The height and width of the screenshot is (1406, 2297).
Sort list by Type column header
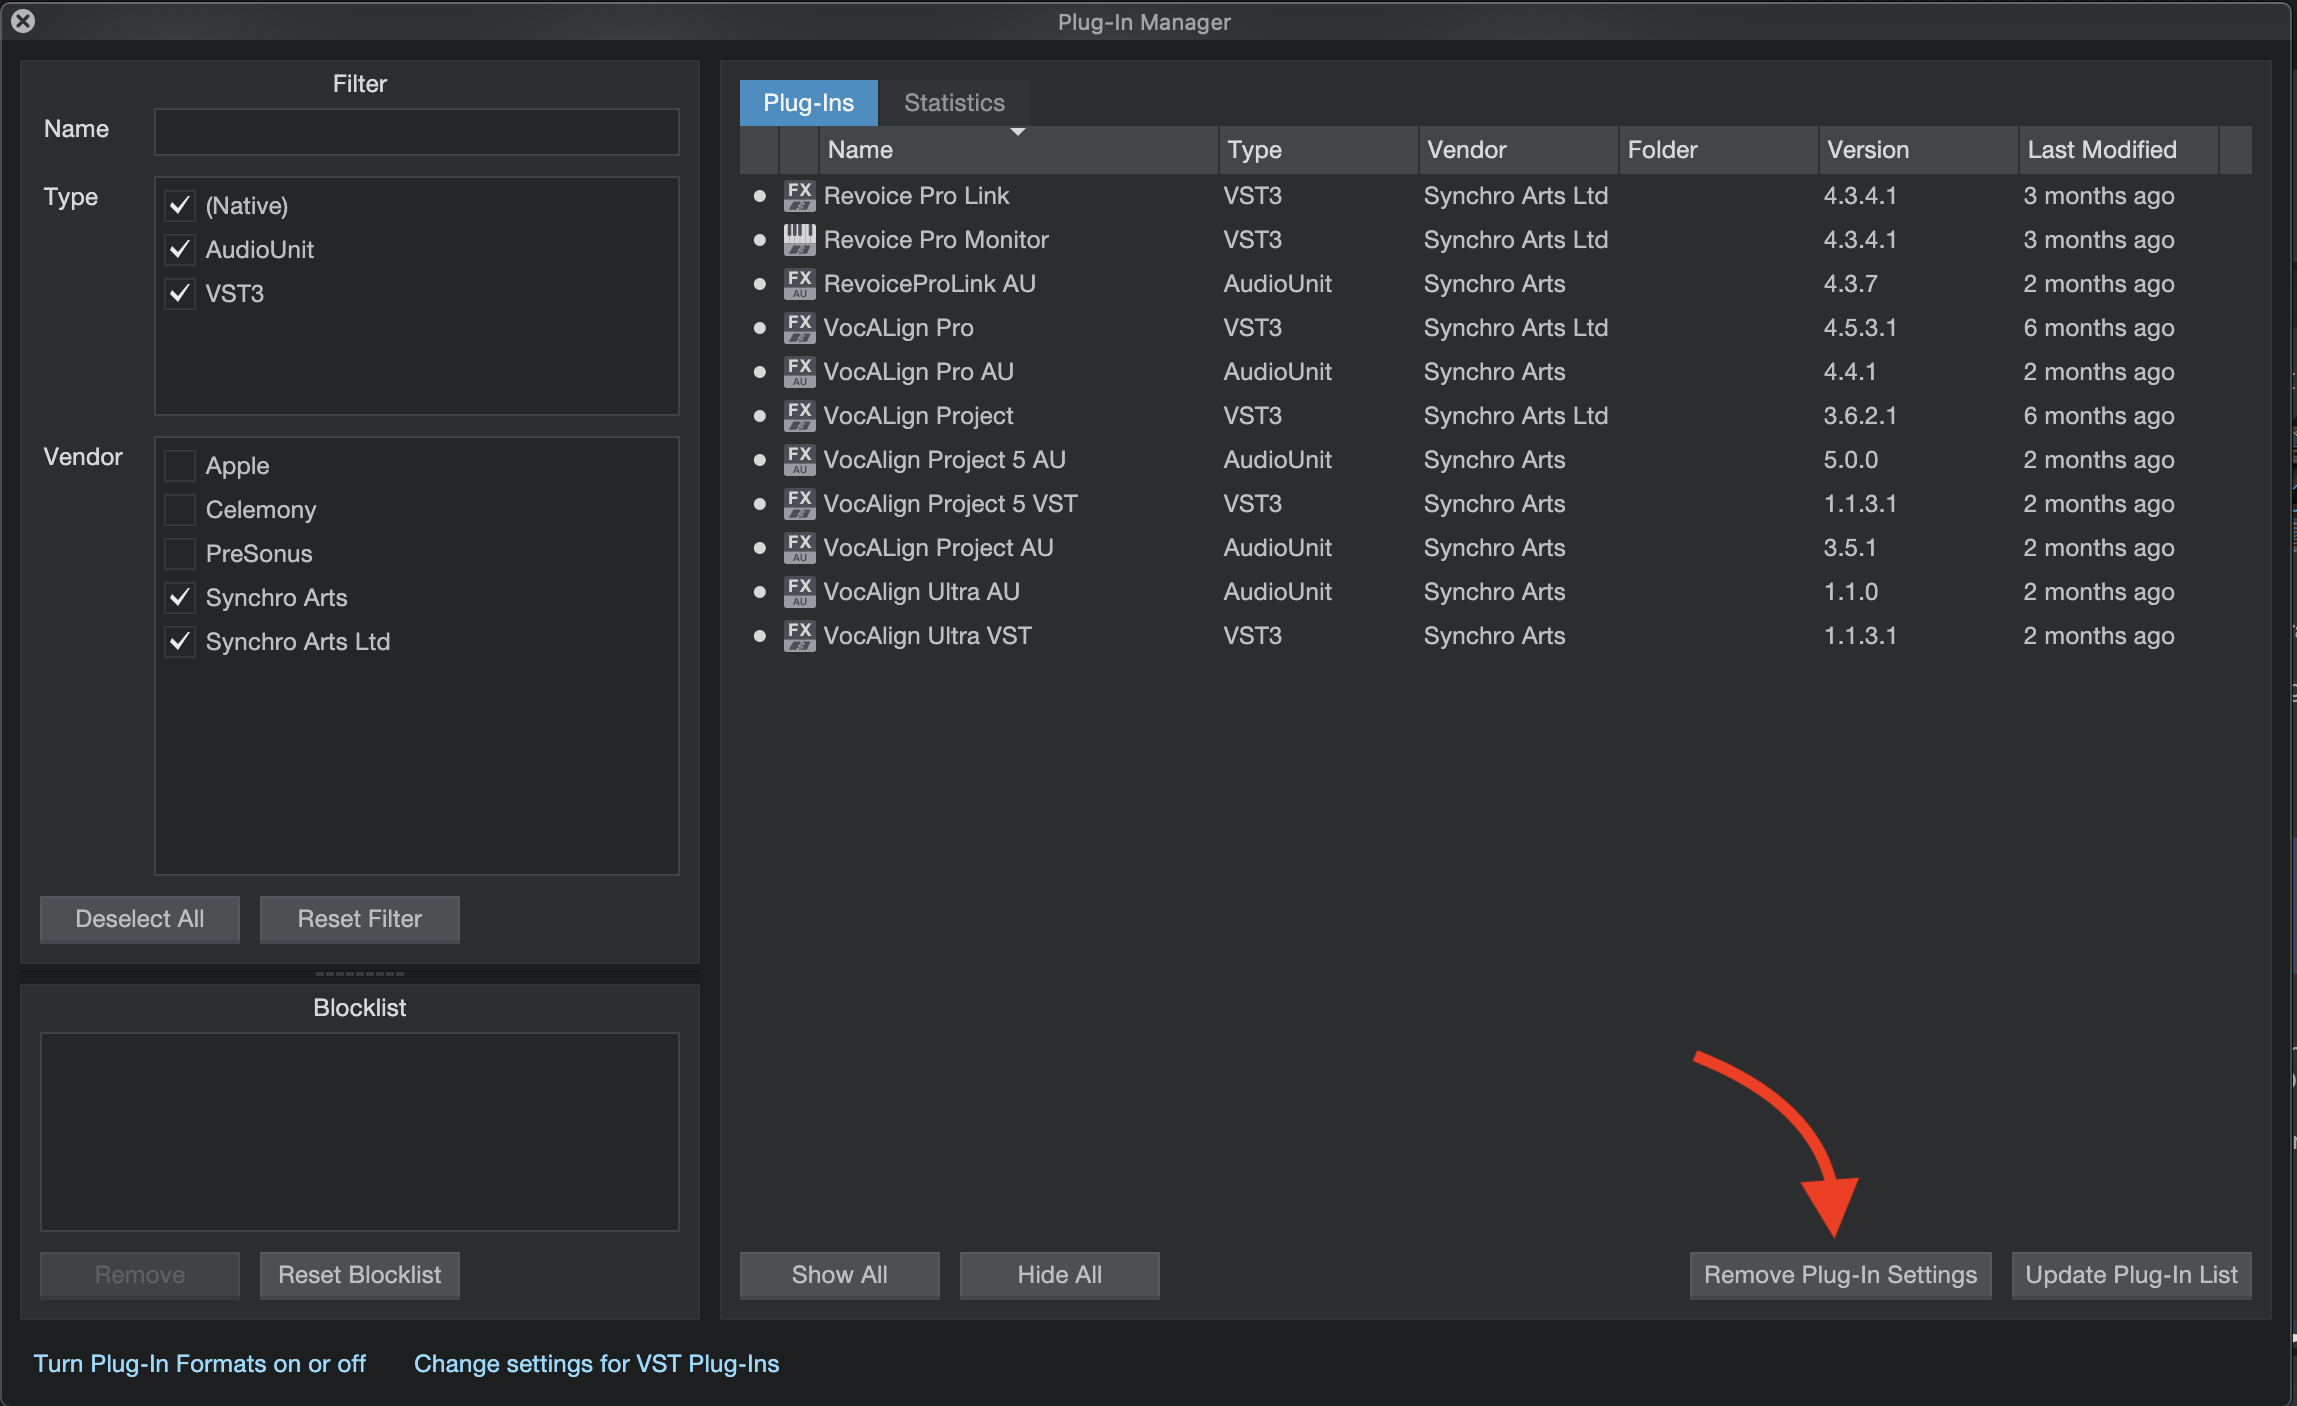tap(1318, 150)
